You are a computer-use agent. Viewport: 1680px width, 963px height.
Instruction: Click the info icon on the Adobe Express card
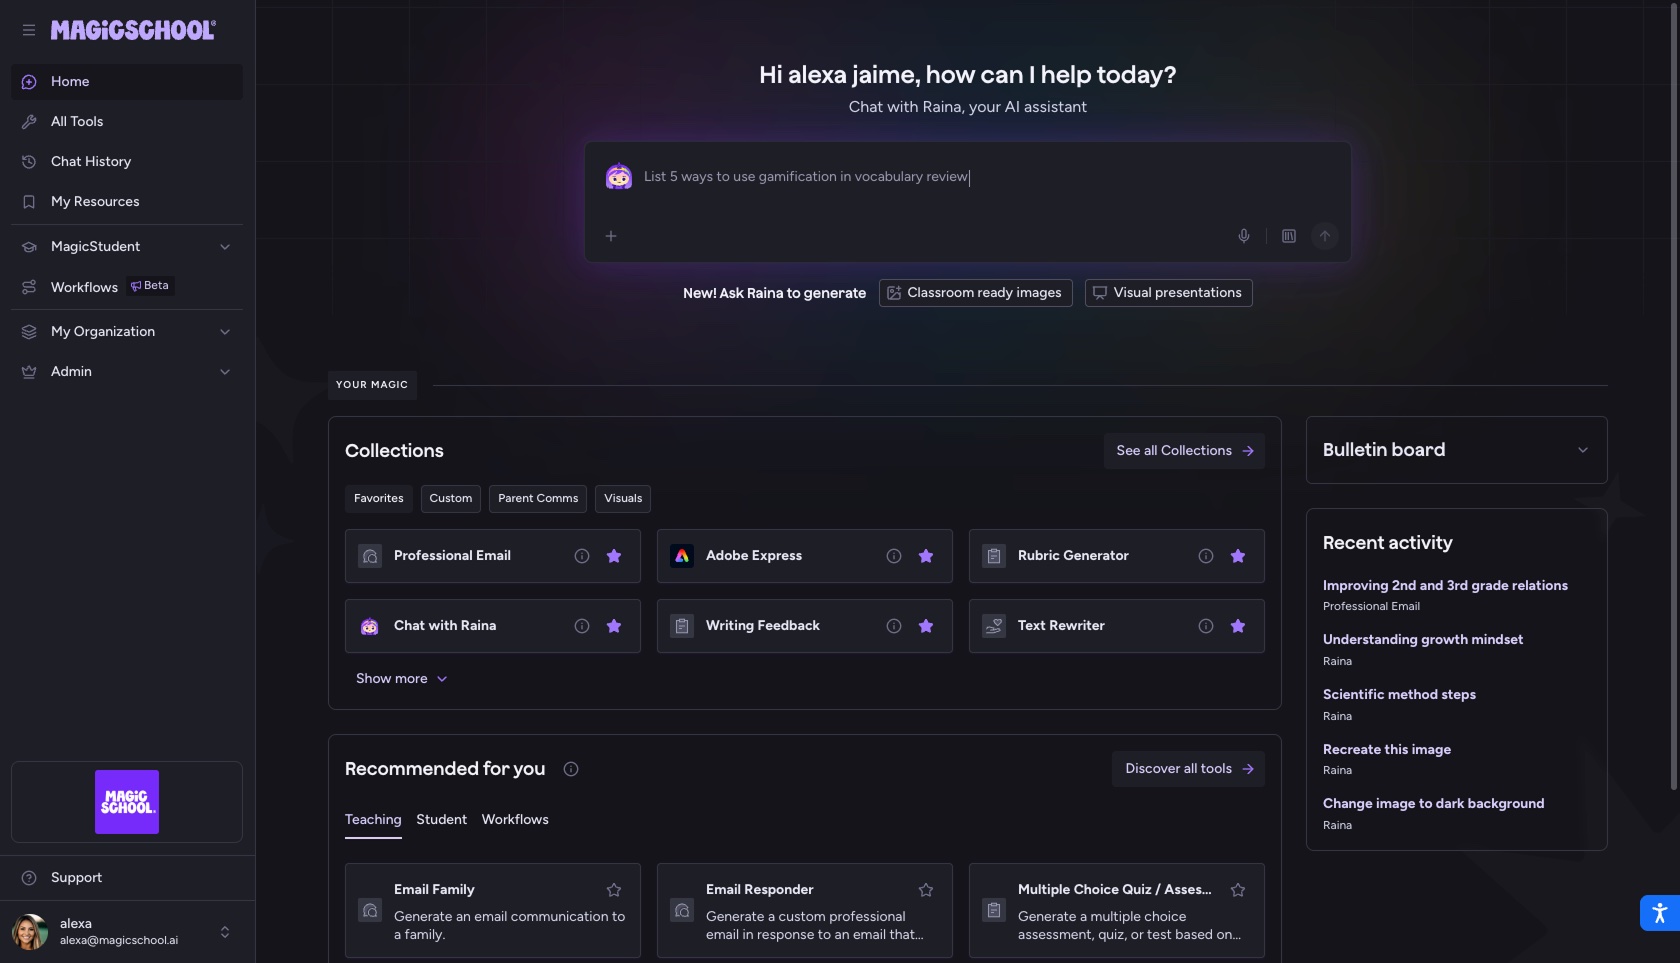point(894,556)
